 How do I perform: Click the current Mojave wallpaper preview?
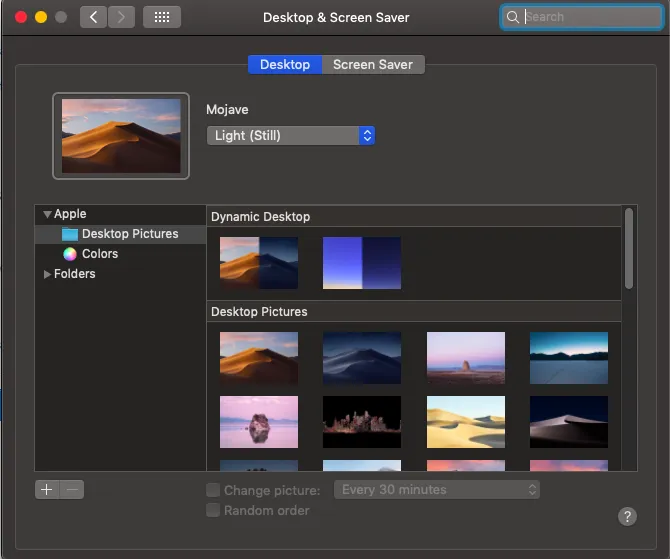click(x=121, y=136)
